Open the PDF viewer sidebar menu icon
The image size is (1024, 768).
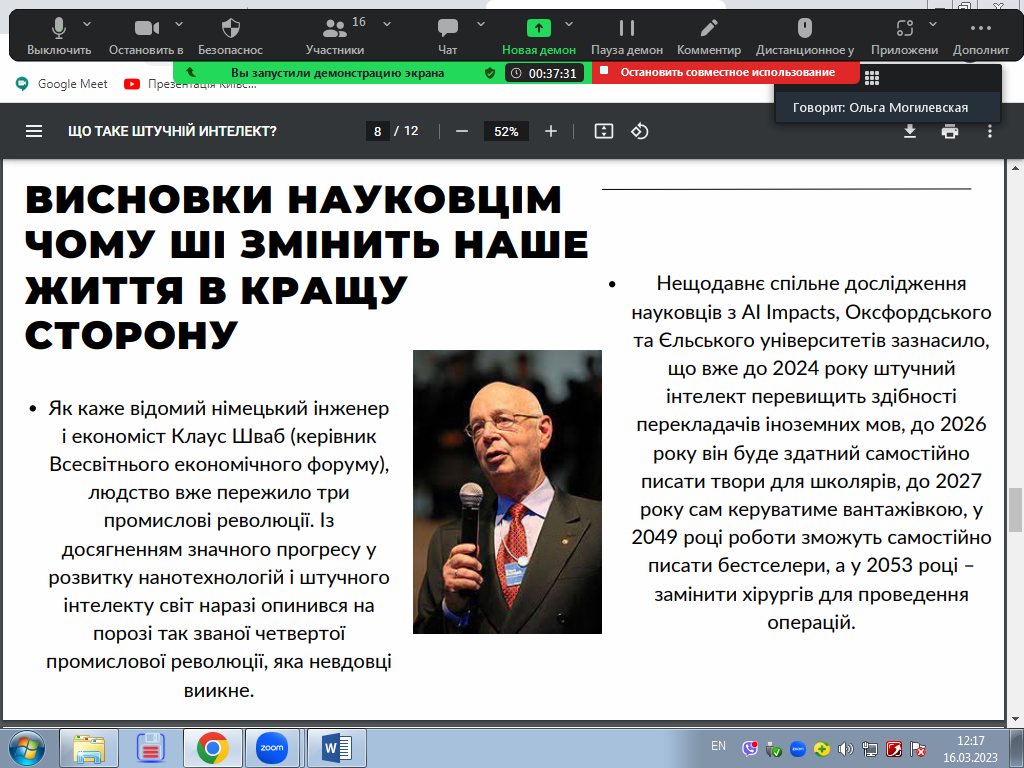pos(34,131)
